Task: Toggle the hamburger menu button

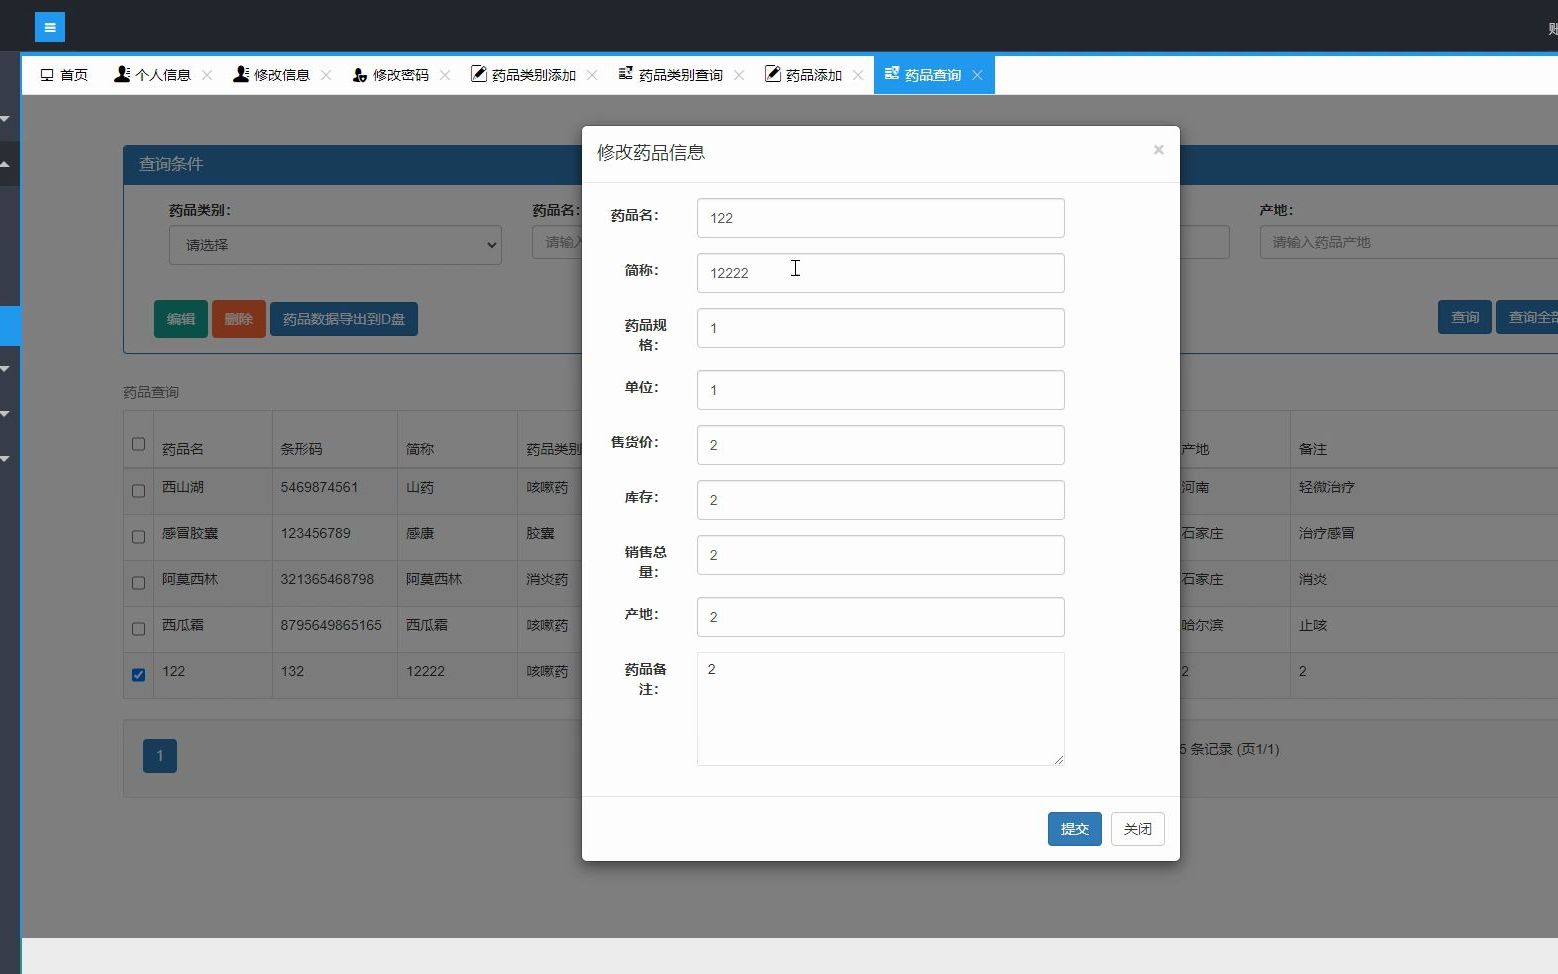Action: [x=50, y=27]
